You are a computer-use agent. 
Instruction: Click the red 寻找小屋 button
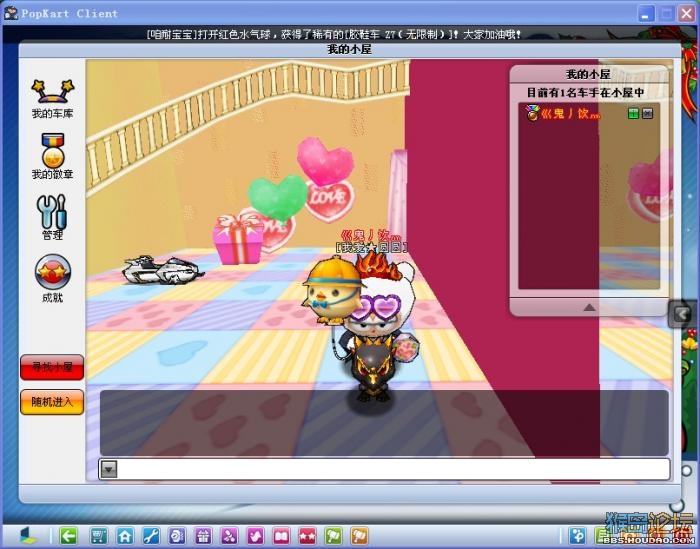[x=52, y=367]
